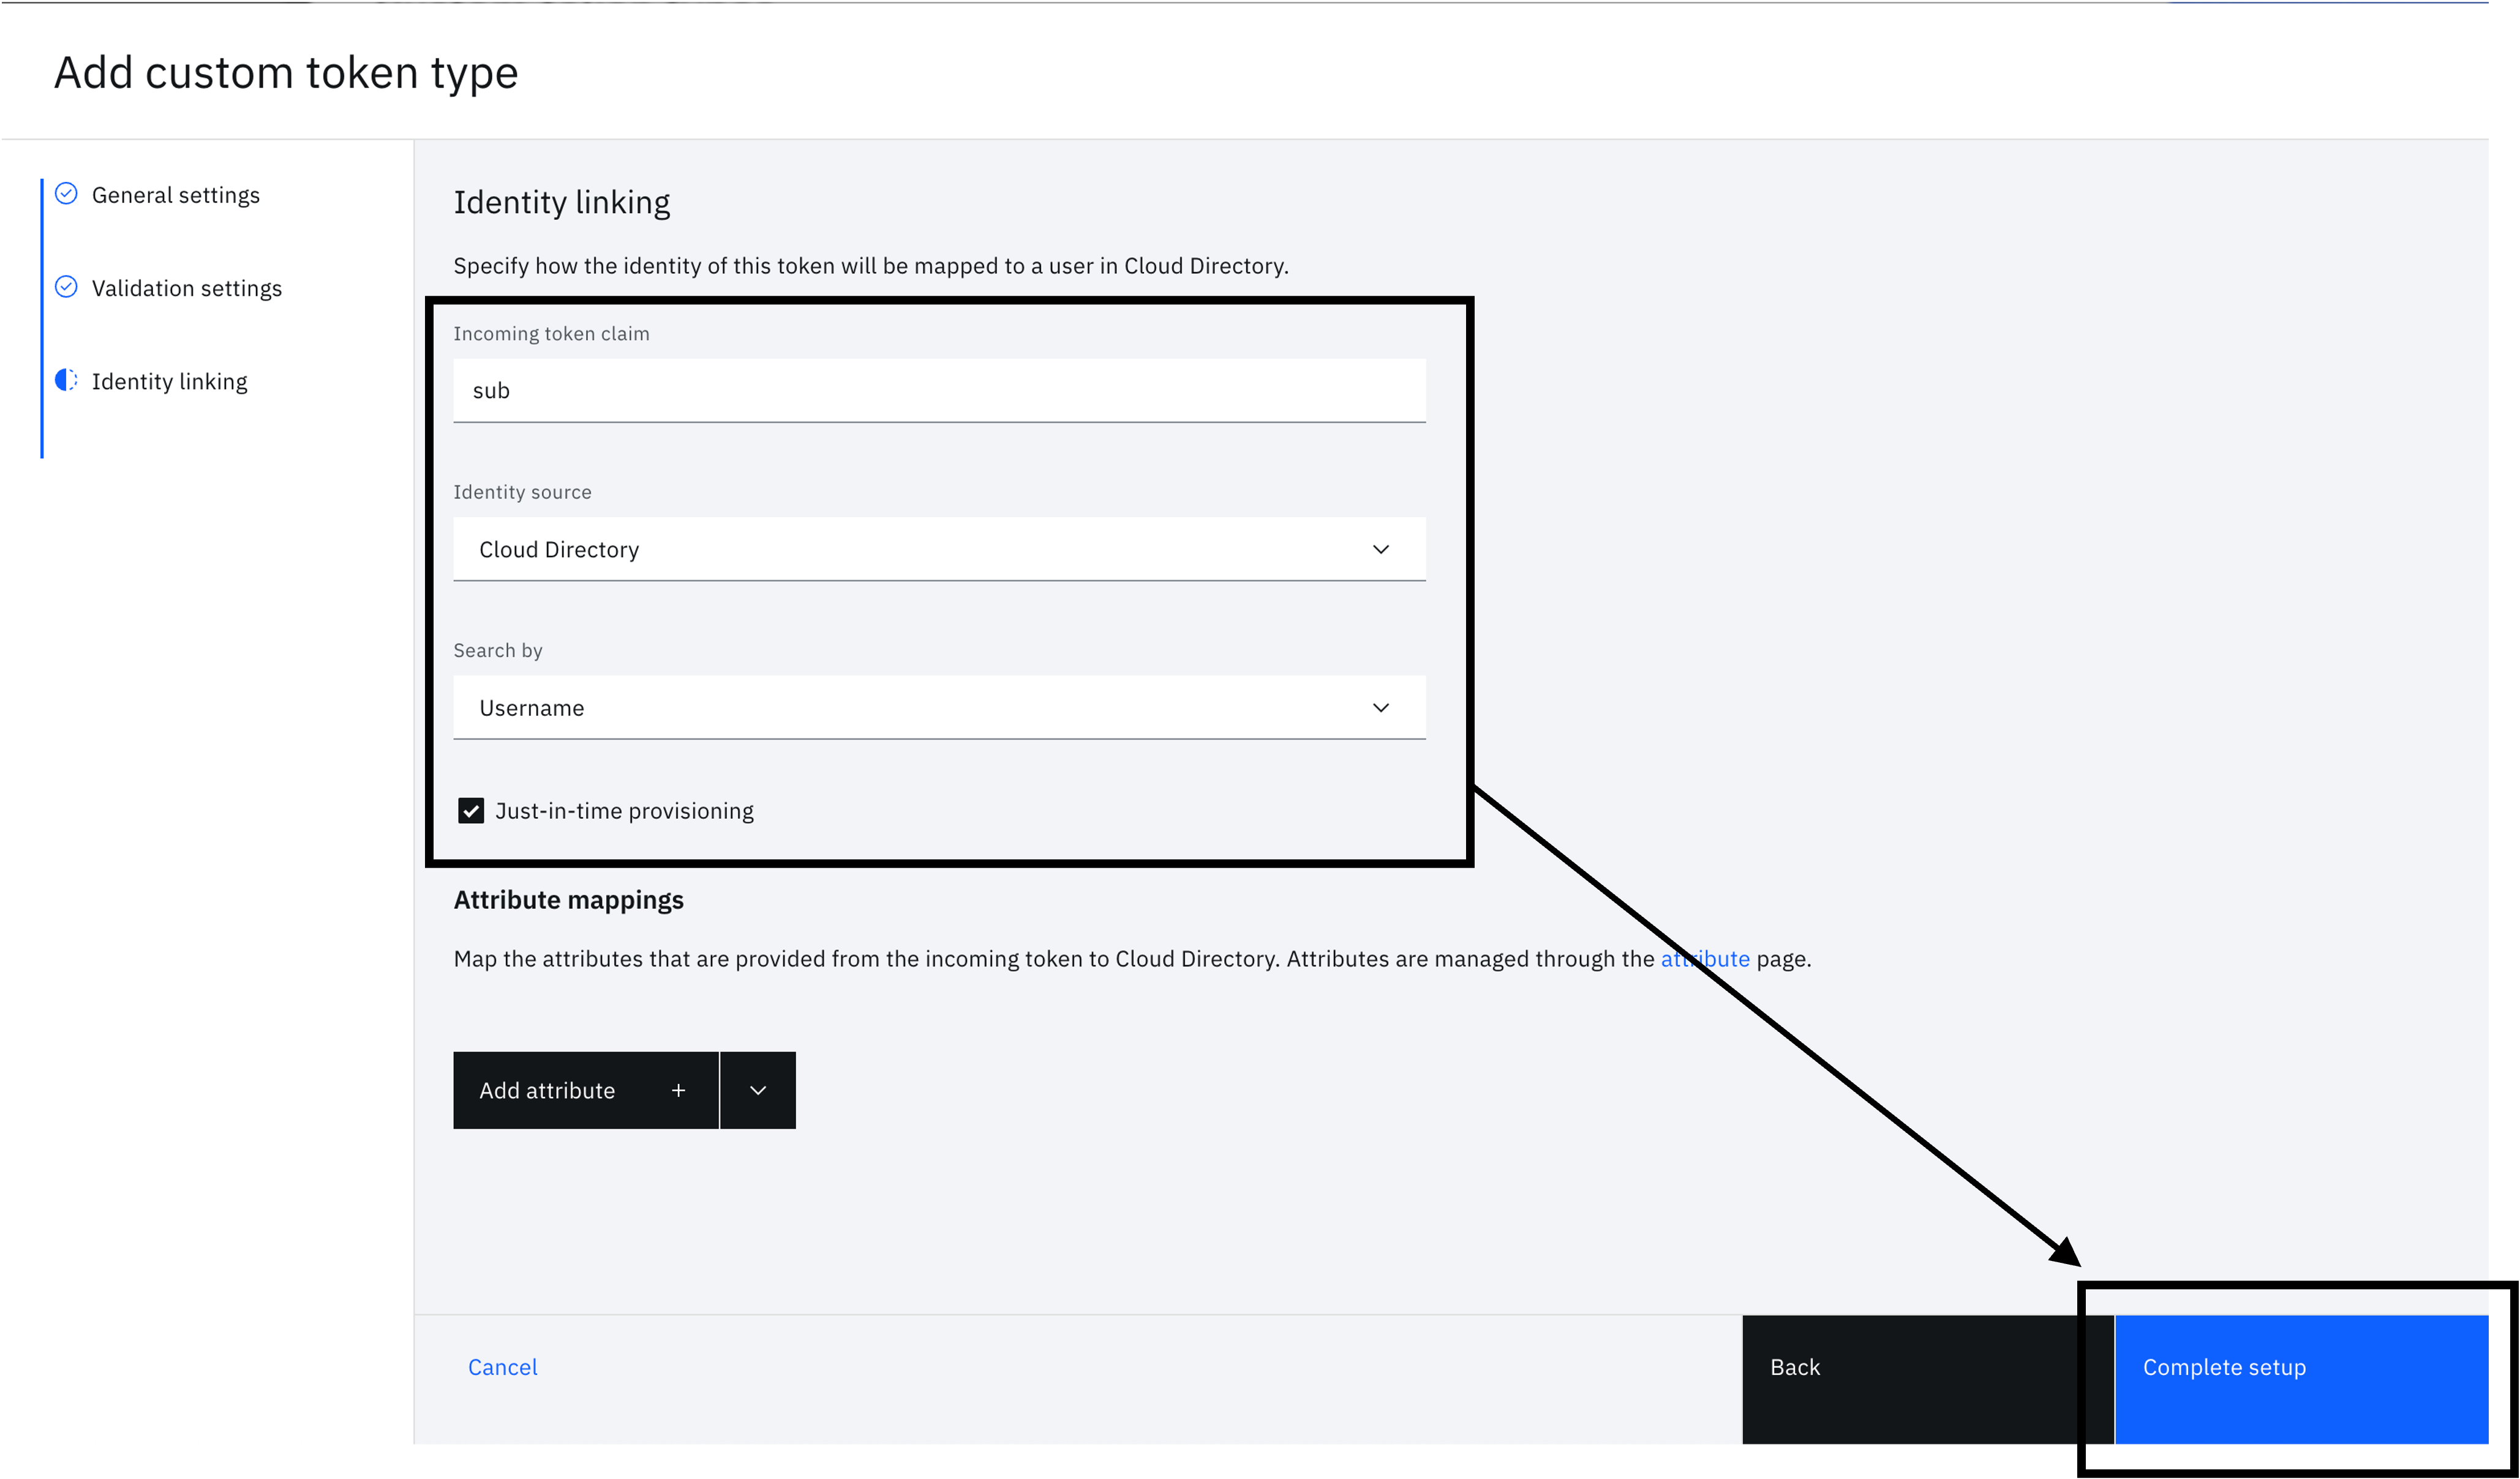Focus the Incoming token claim field

pos(938,390)
